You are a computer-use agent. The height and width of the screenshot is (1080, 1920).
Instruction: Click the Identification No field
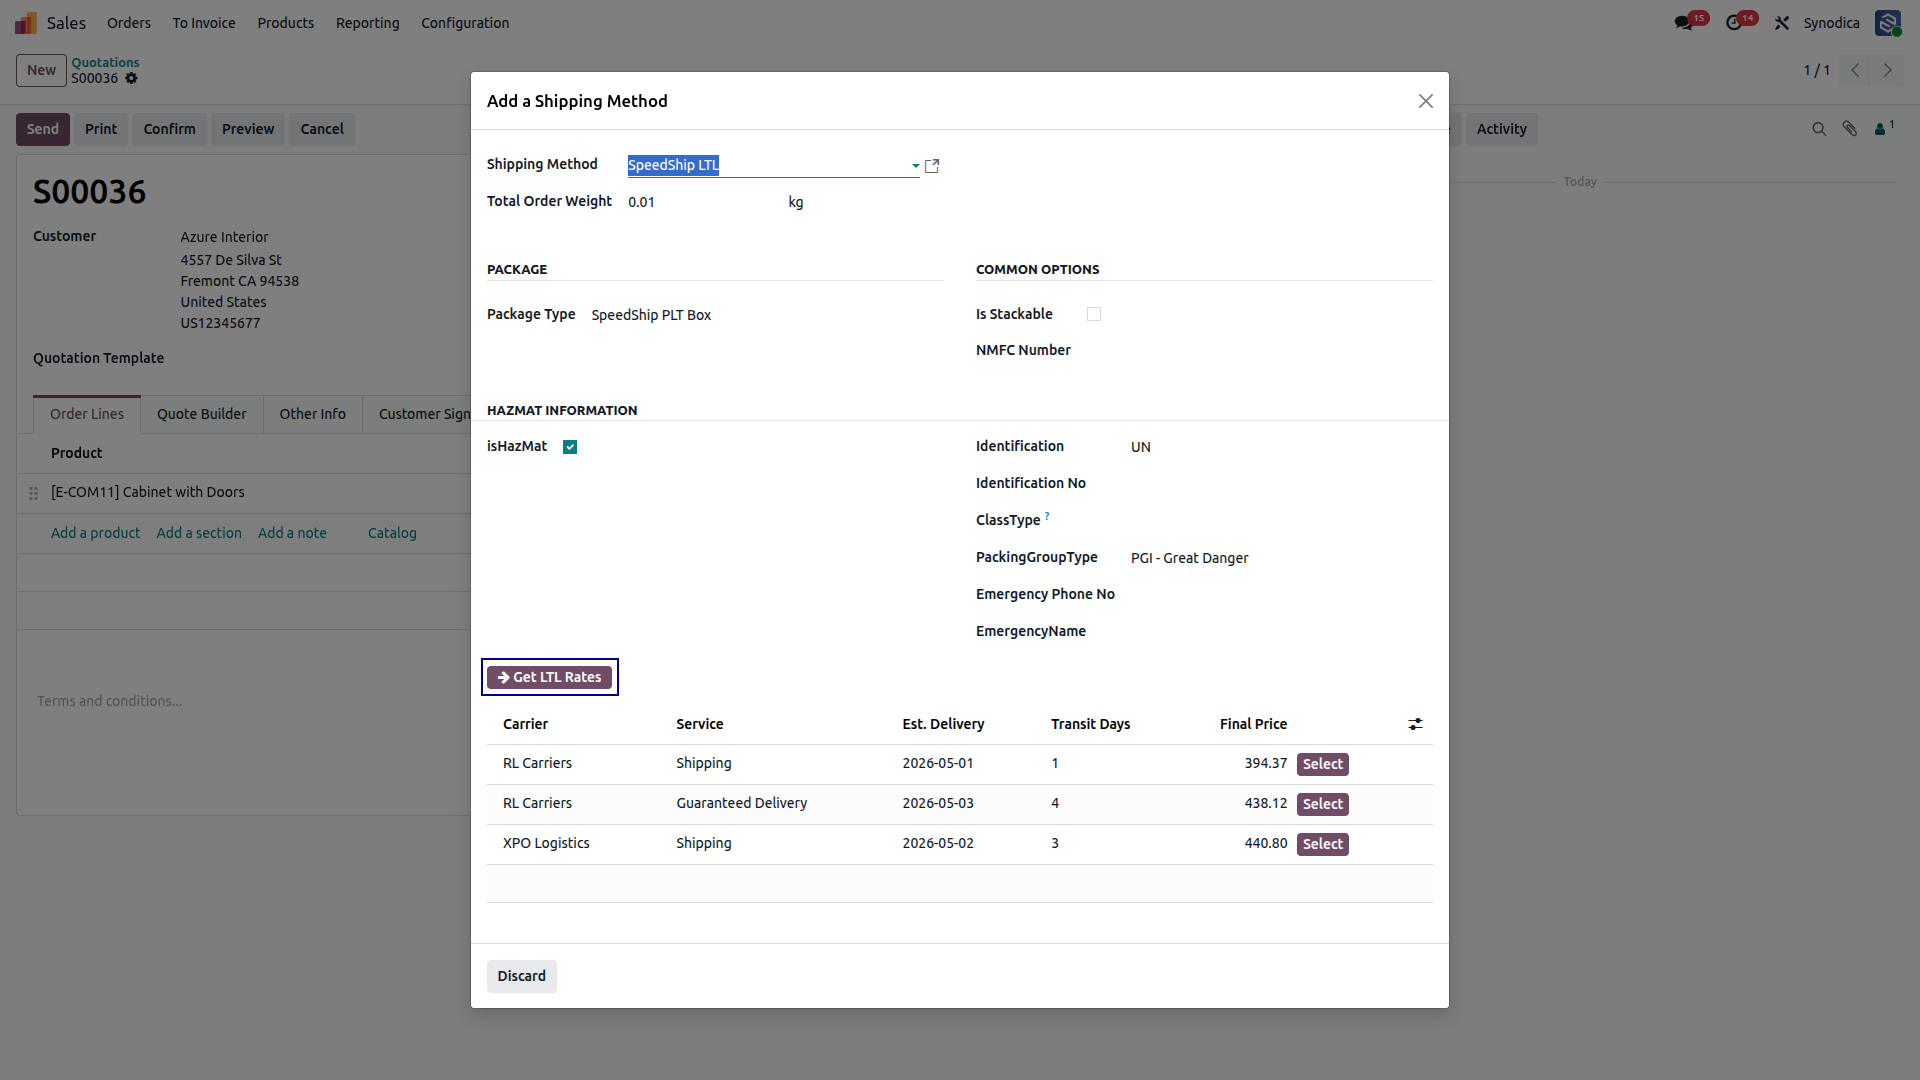[x=1281, y=483]
